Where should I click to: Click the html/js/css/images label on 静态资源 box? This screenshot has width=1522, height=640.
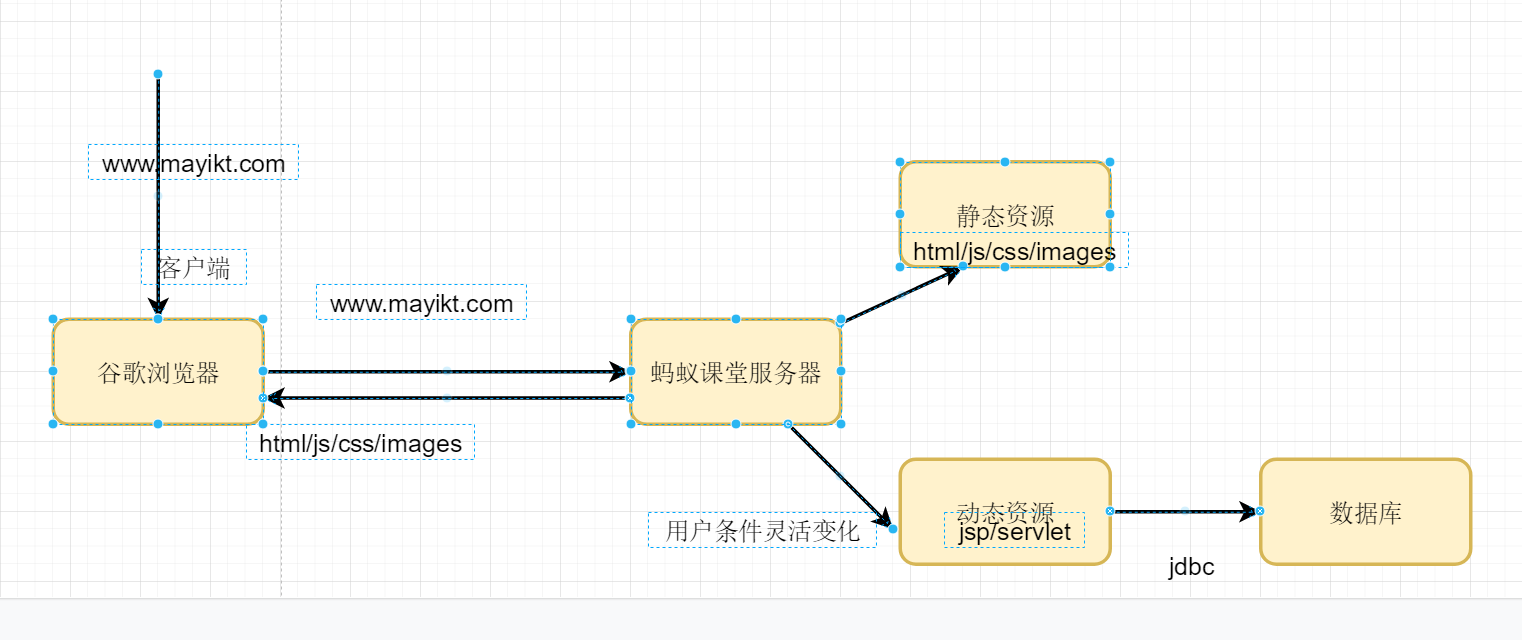[1014, 250]
